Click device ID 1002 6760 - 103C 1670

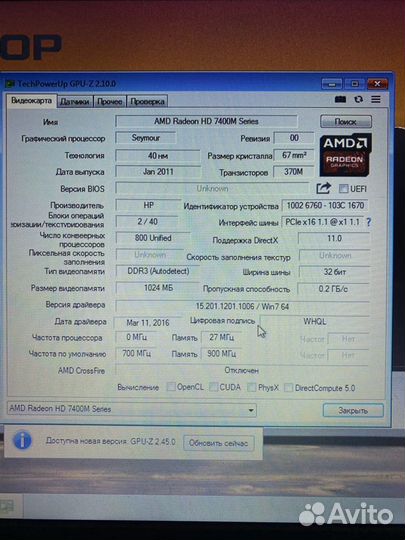(x=325, y=206)
